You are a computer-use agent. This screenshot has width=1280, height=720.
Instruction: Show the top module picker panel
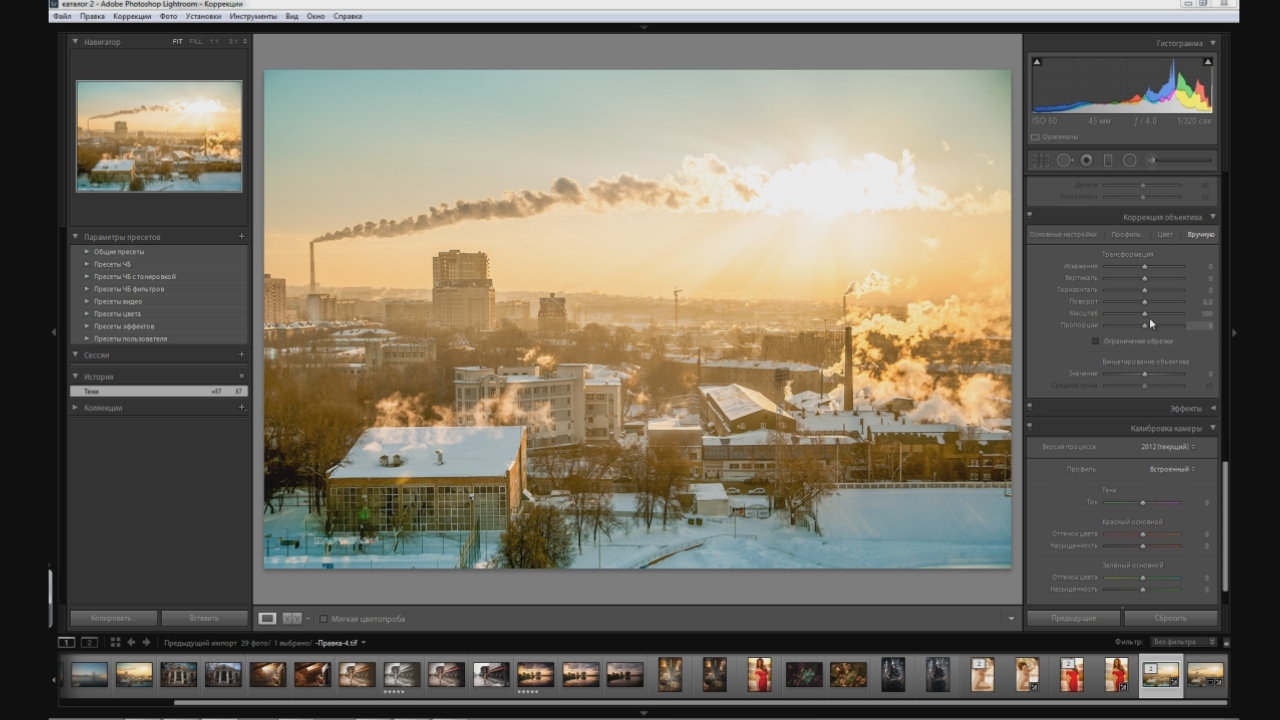click(643, 28)
